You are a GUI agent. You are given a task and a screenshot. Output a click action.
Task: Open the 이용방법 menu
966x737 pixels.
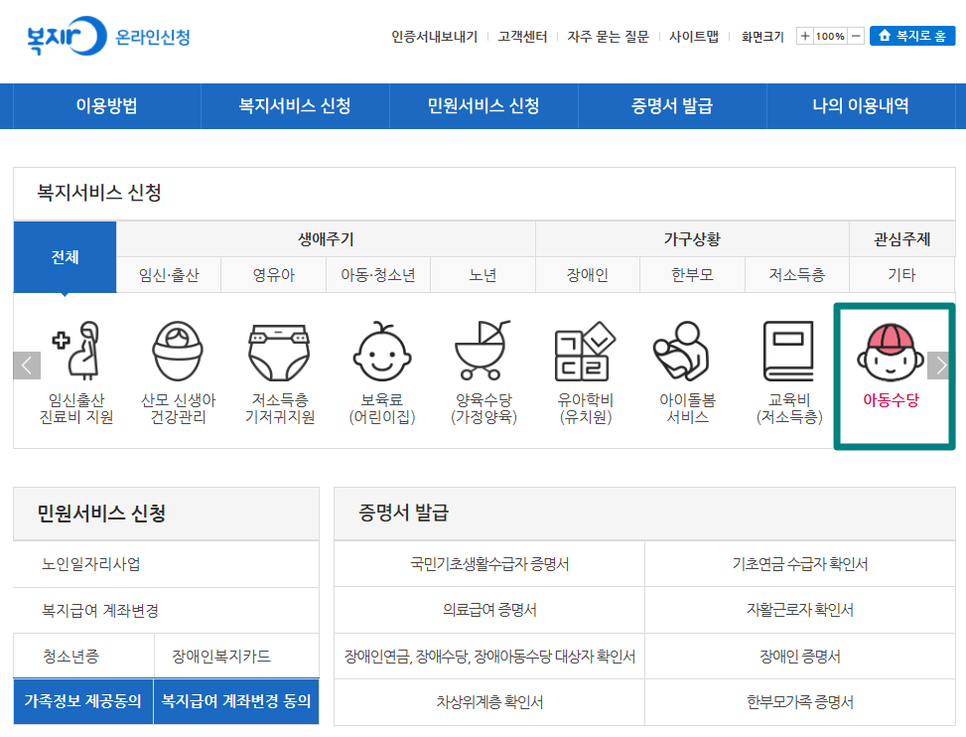107,105
